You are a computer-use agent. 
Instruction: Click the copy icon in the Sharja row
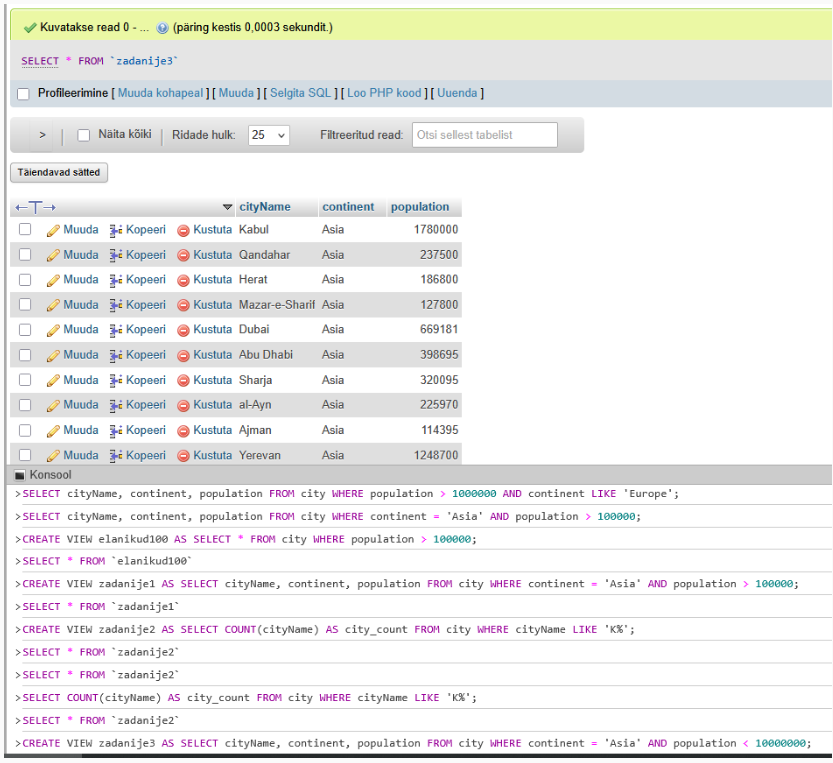116,380
